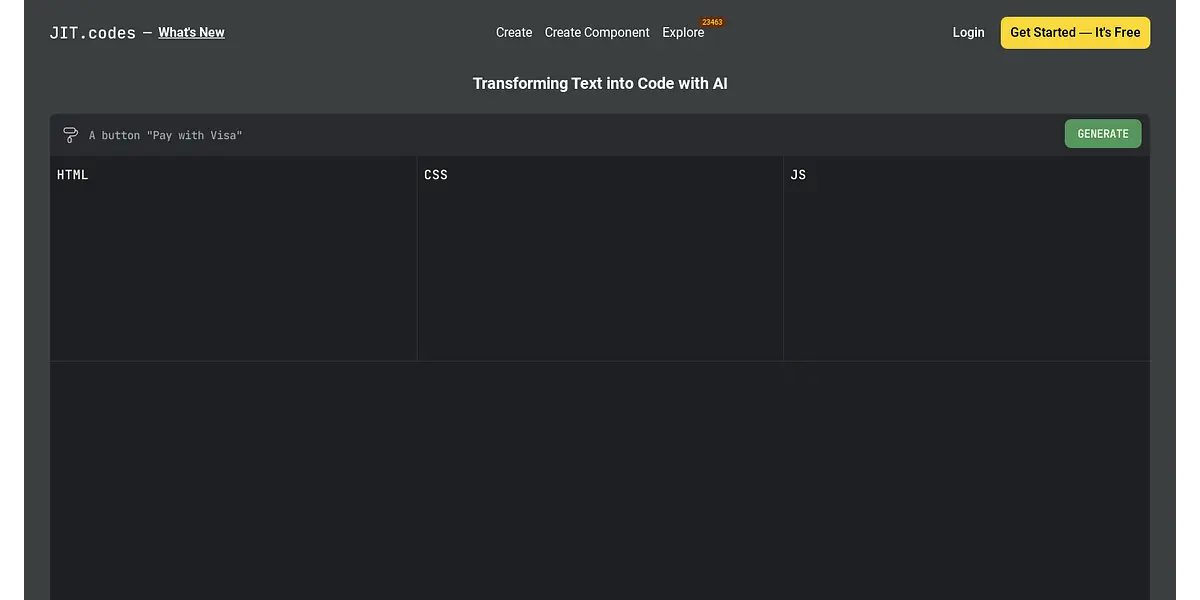This screenshot has width=1200, height=600.
Task: Click the Login link
Action: click(968, 33)
